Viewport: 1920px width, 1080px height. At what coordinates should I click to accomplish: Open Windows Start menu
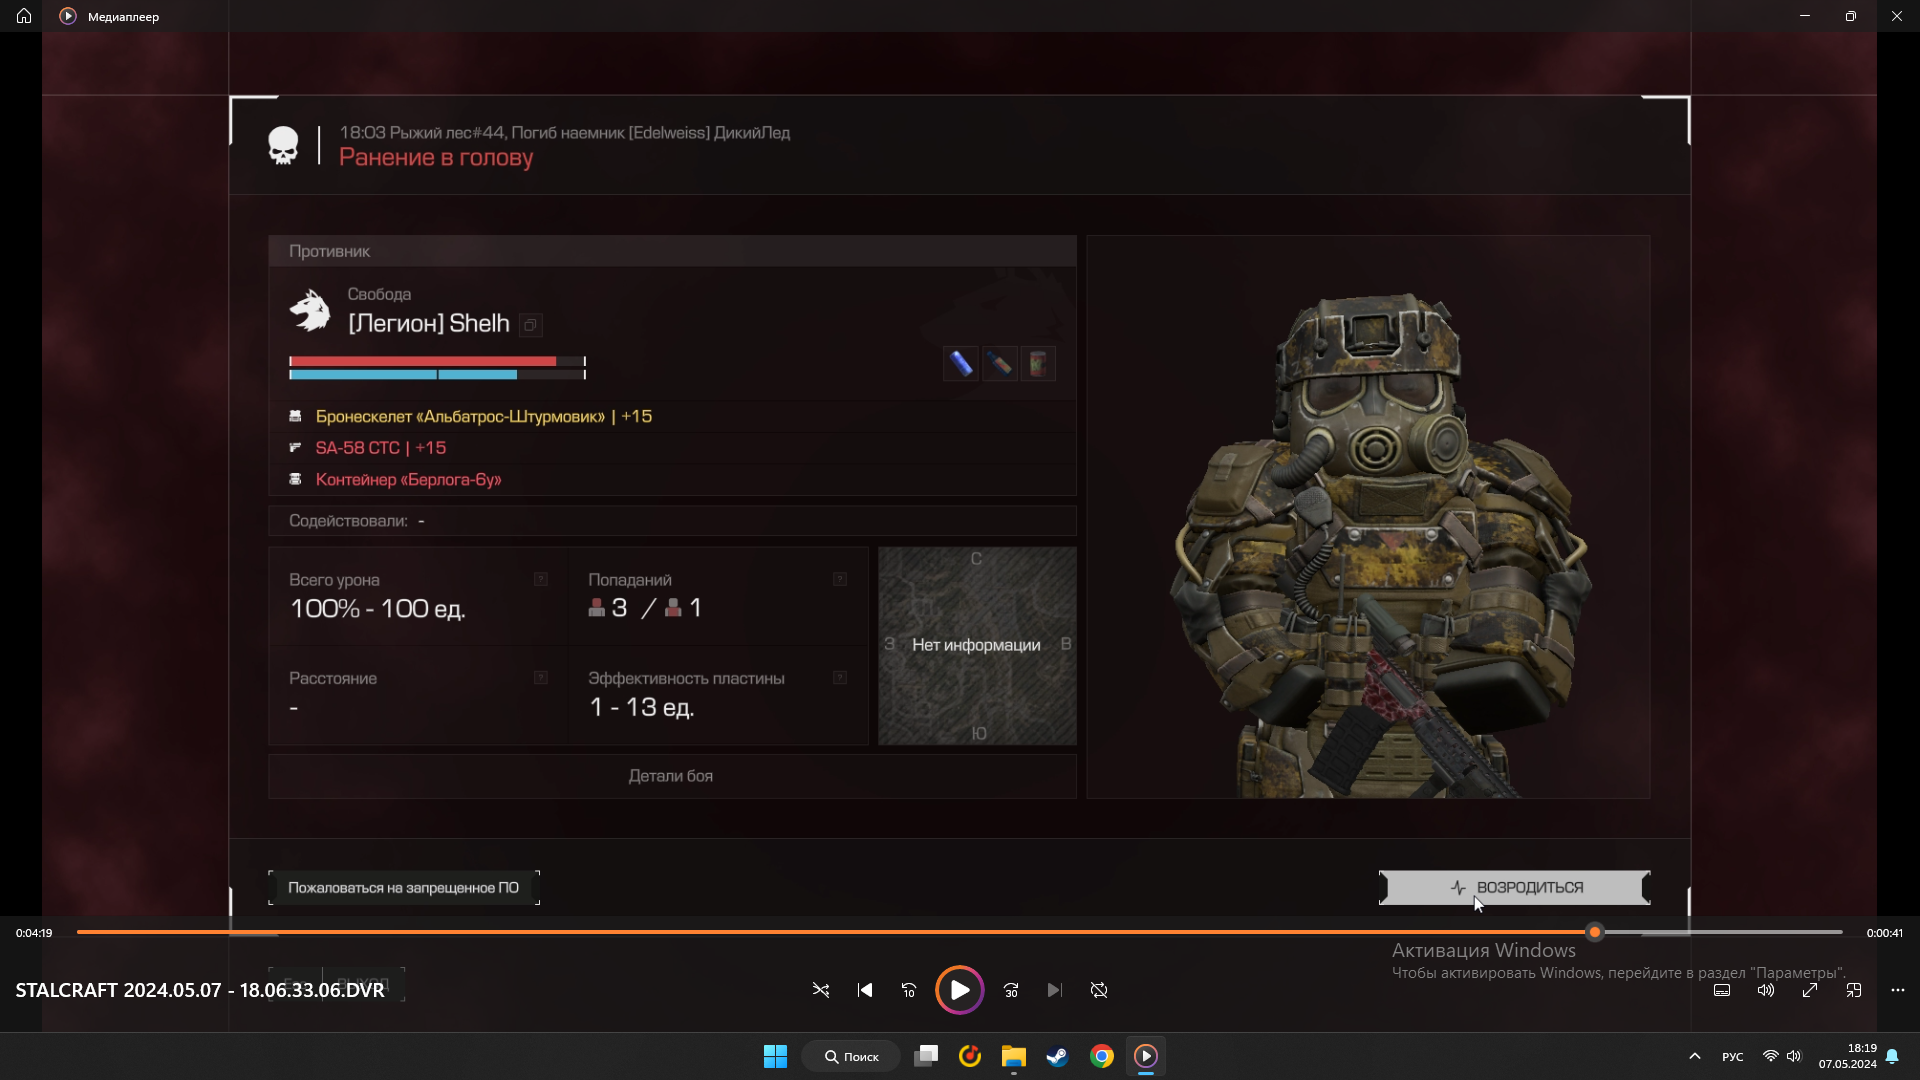tap(775, 1056)
